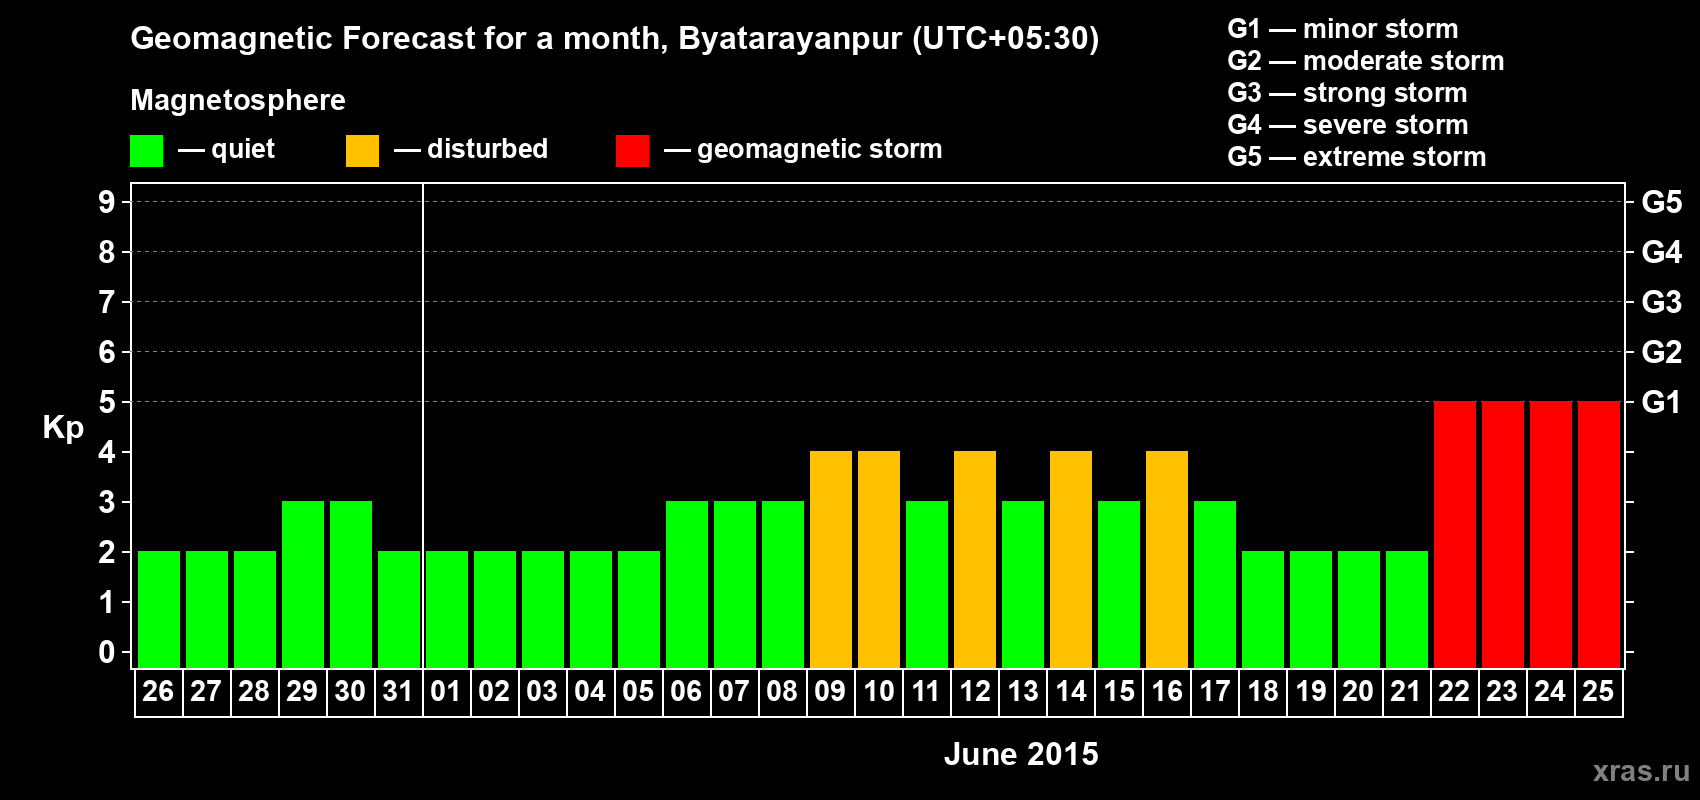This screenshot has width=1700, height=800.
Task: Click the green bar for day 26
Action: pos(159,609)
